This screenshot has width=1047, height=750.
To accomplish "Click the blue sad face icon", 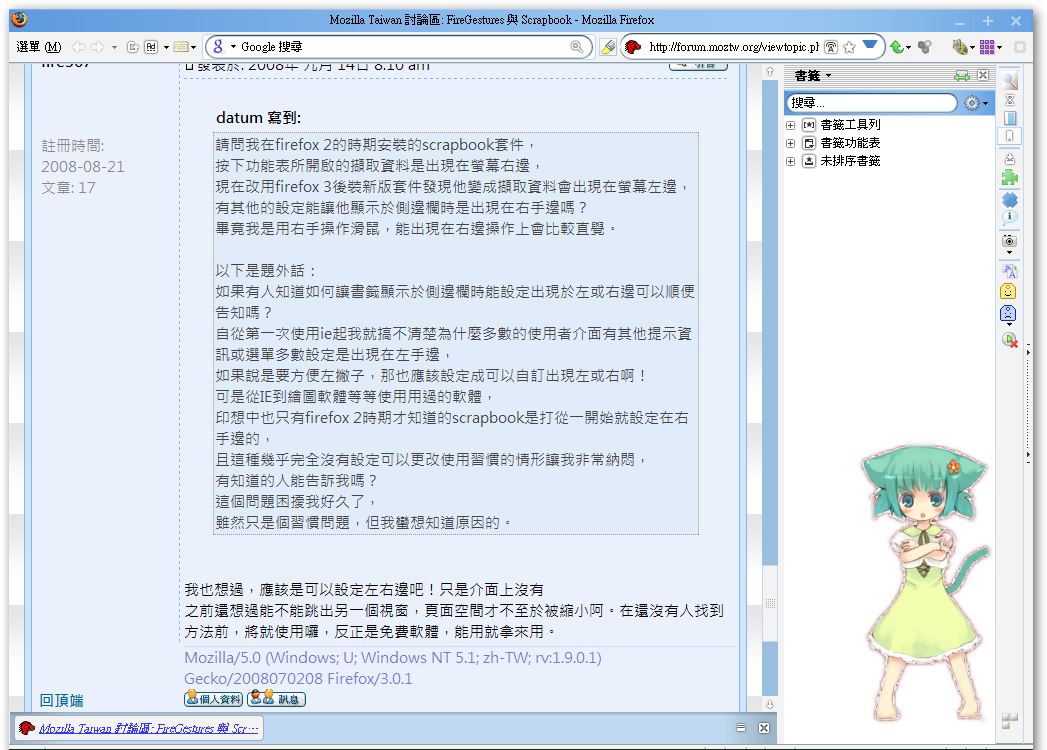I will tap(1009, 314).
